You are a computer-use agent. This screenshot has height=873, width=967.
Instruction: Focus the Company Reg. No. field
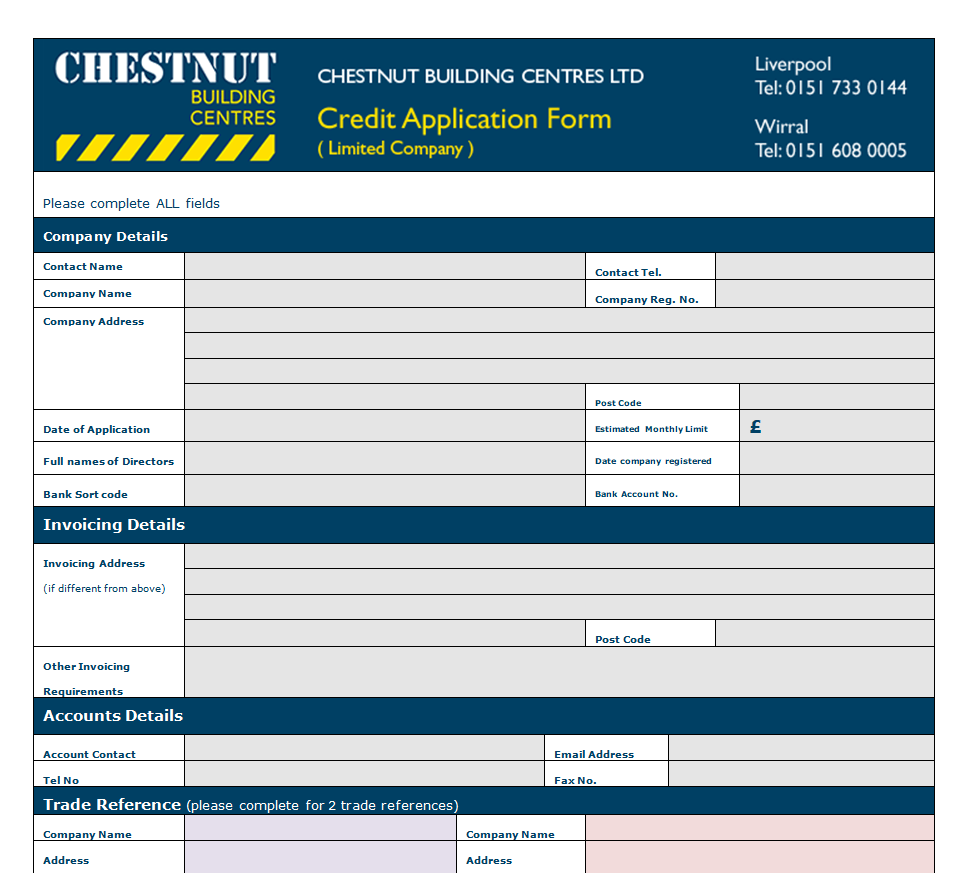click(x=824, y=294)
